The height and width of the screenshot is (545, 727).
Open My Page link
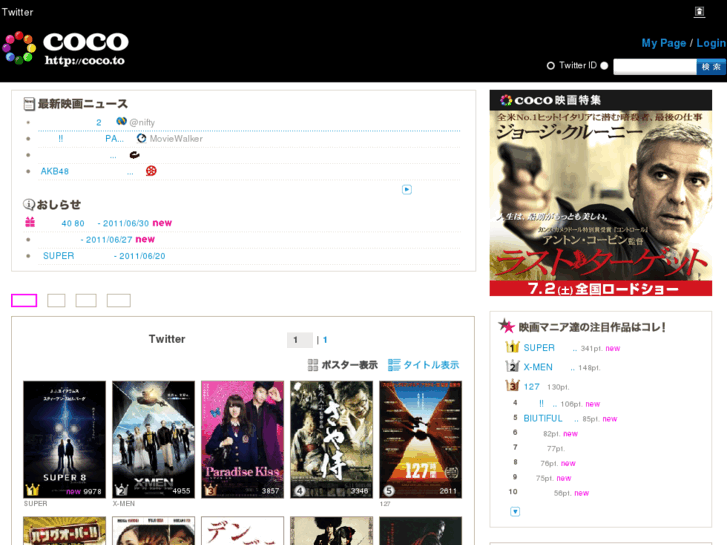[663, 43]
